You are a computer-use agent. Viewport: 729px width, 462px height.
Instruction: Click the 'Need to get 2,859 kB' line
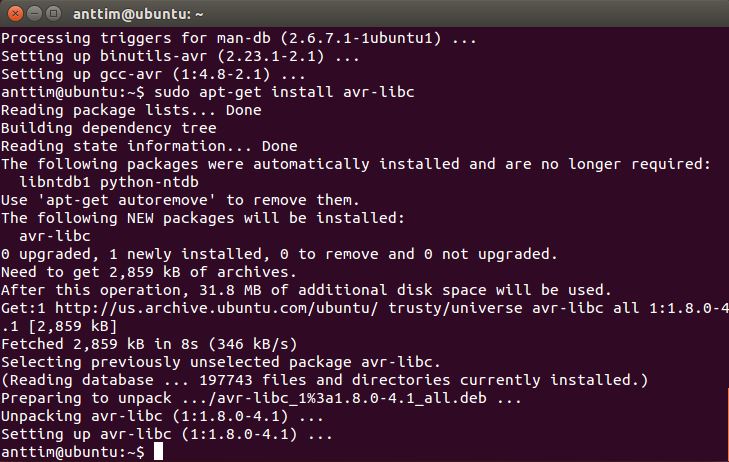(x=149, y=272)
